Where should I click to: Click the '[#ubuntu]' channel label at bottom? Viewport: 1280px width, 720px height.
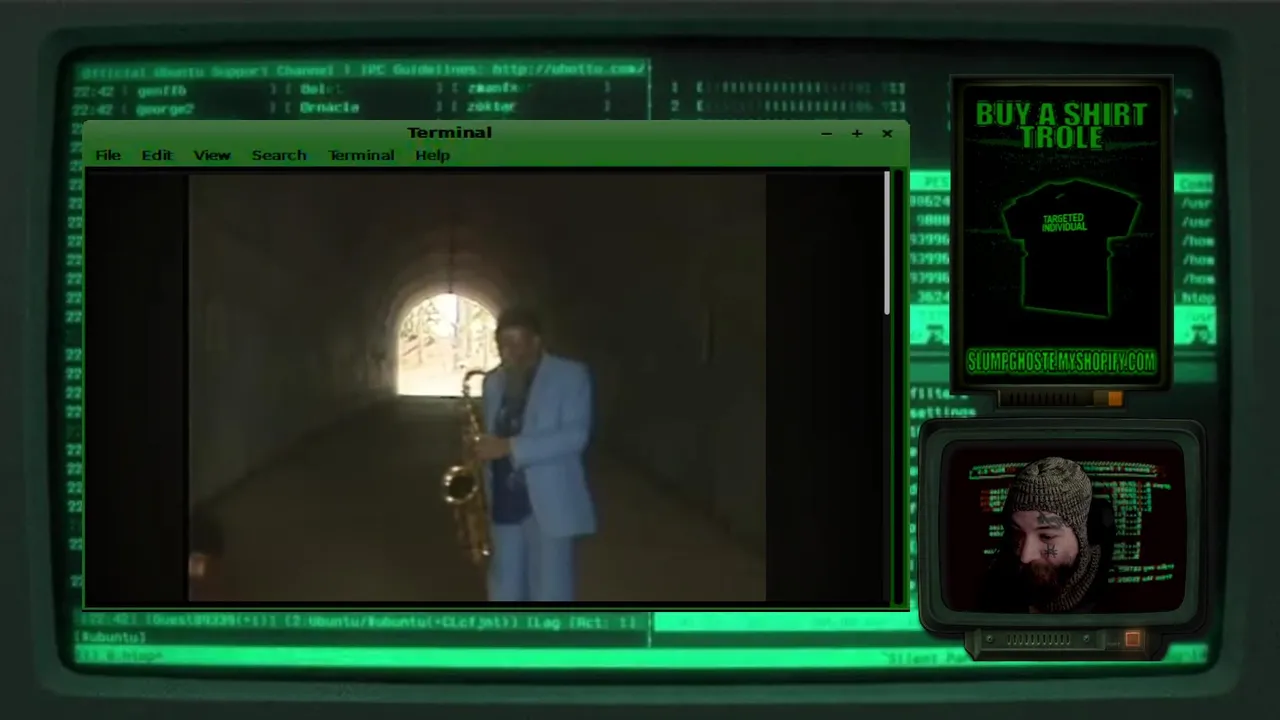click(x=111, y=637)
